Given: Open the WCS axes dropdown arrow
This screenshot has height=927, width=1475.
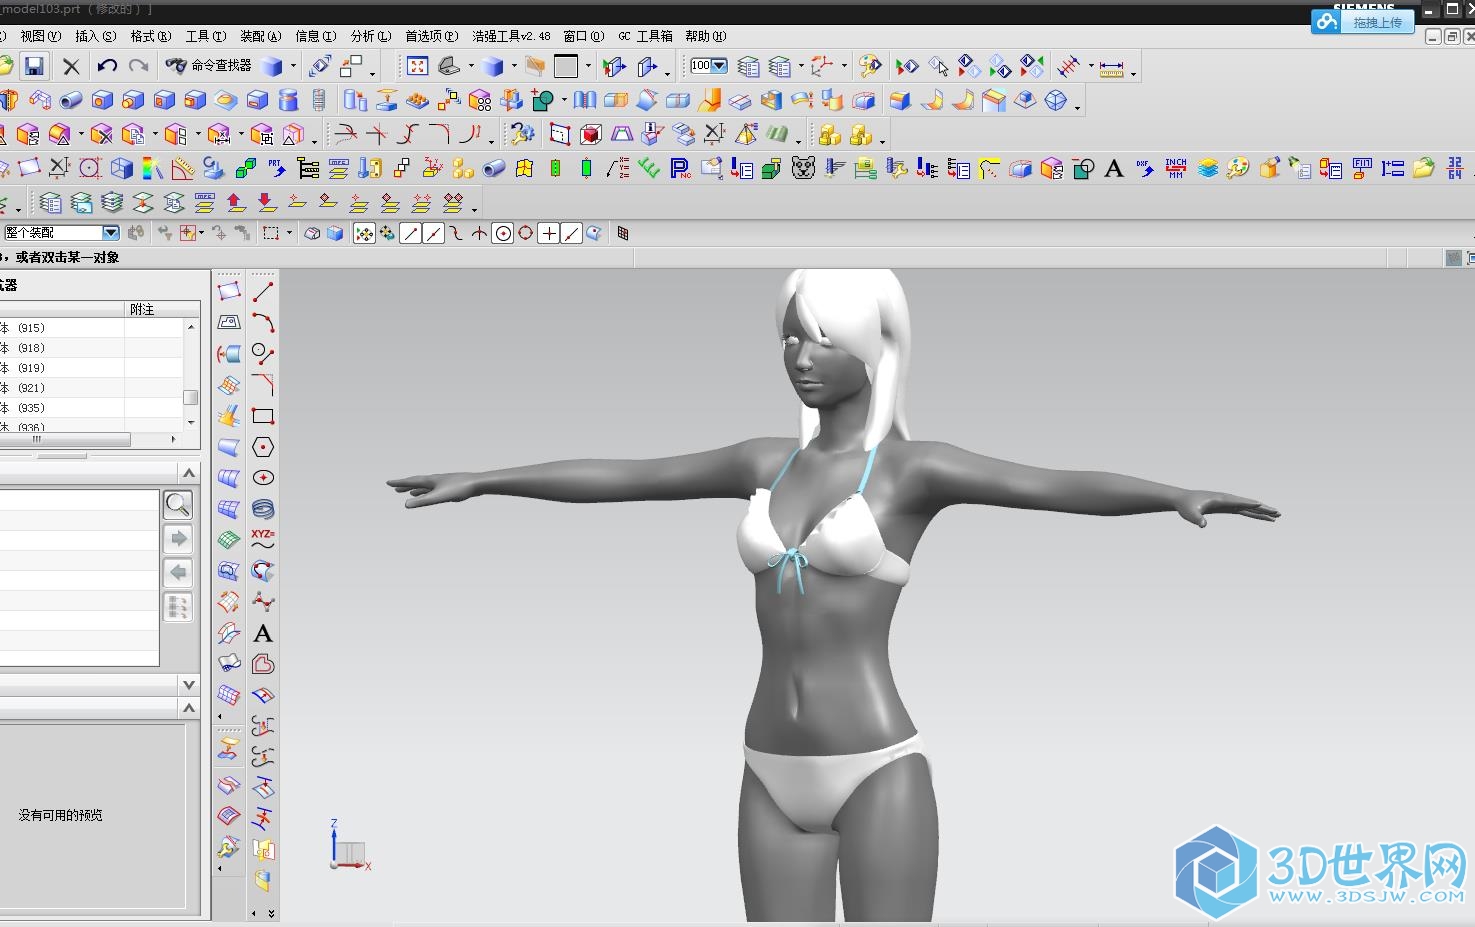Looking at the screenshot, I should [845, 67].
